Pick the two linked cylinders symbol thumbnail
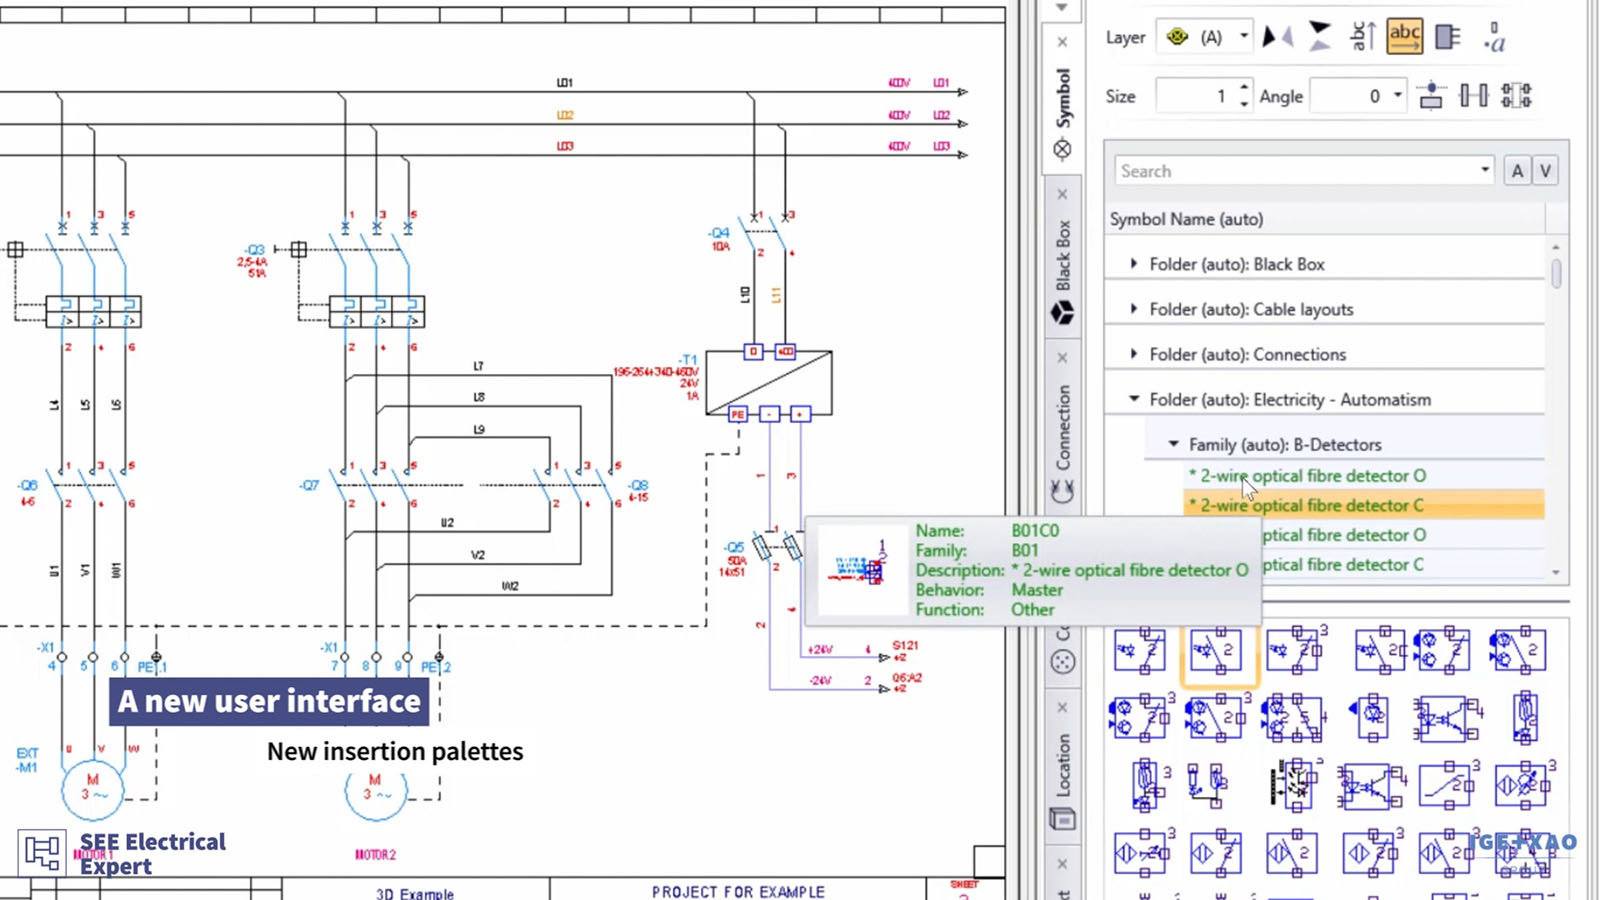The image size is (1600, 900). 1208,785
